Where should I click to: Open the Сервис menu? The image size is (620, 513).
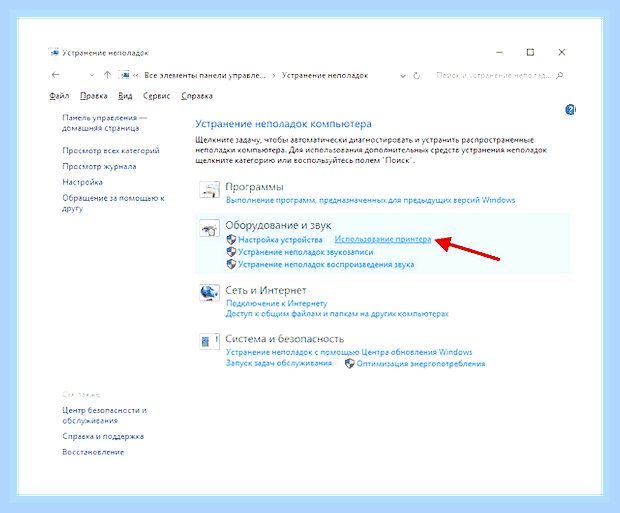157,96
